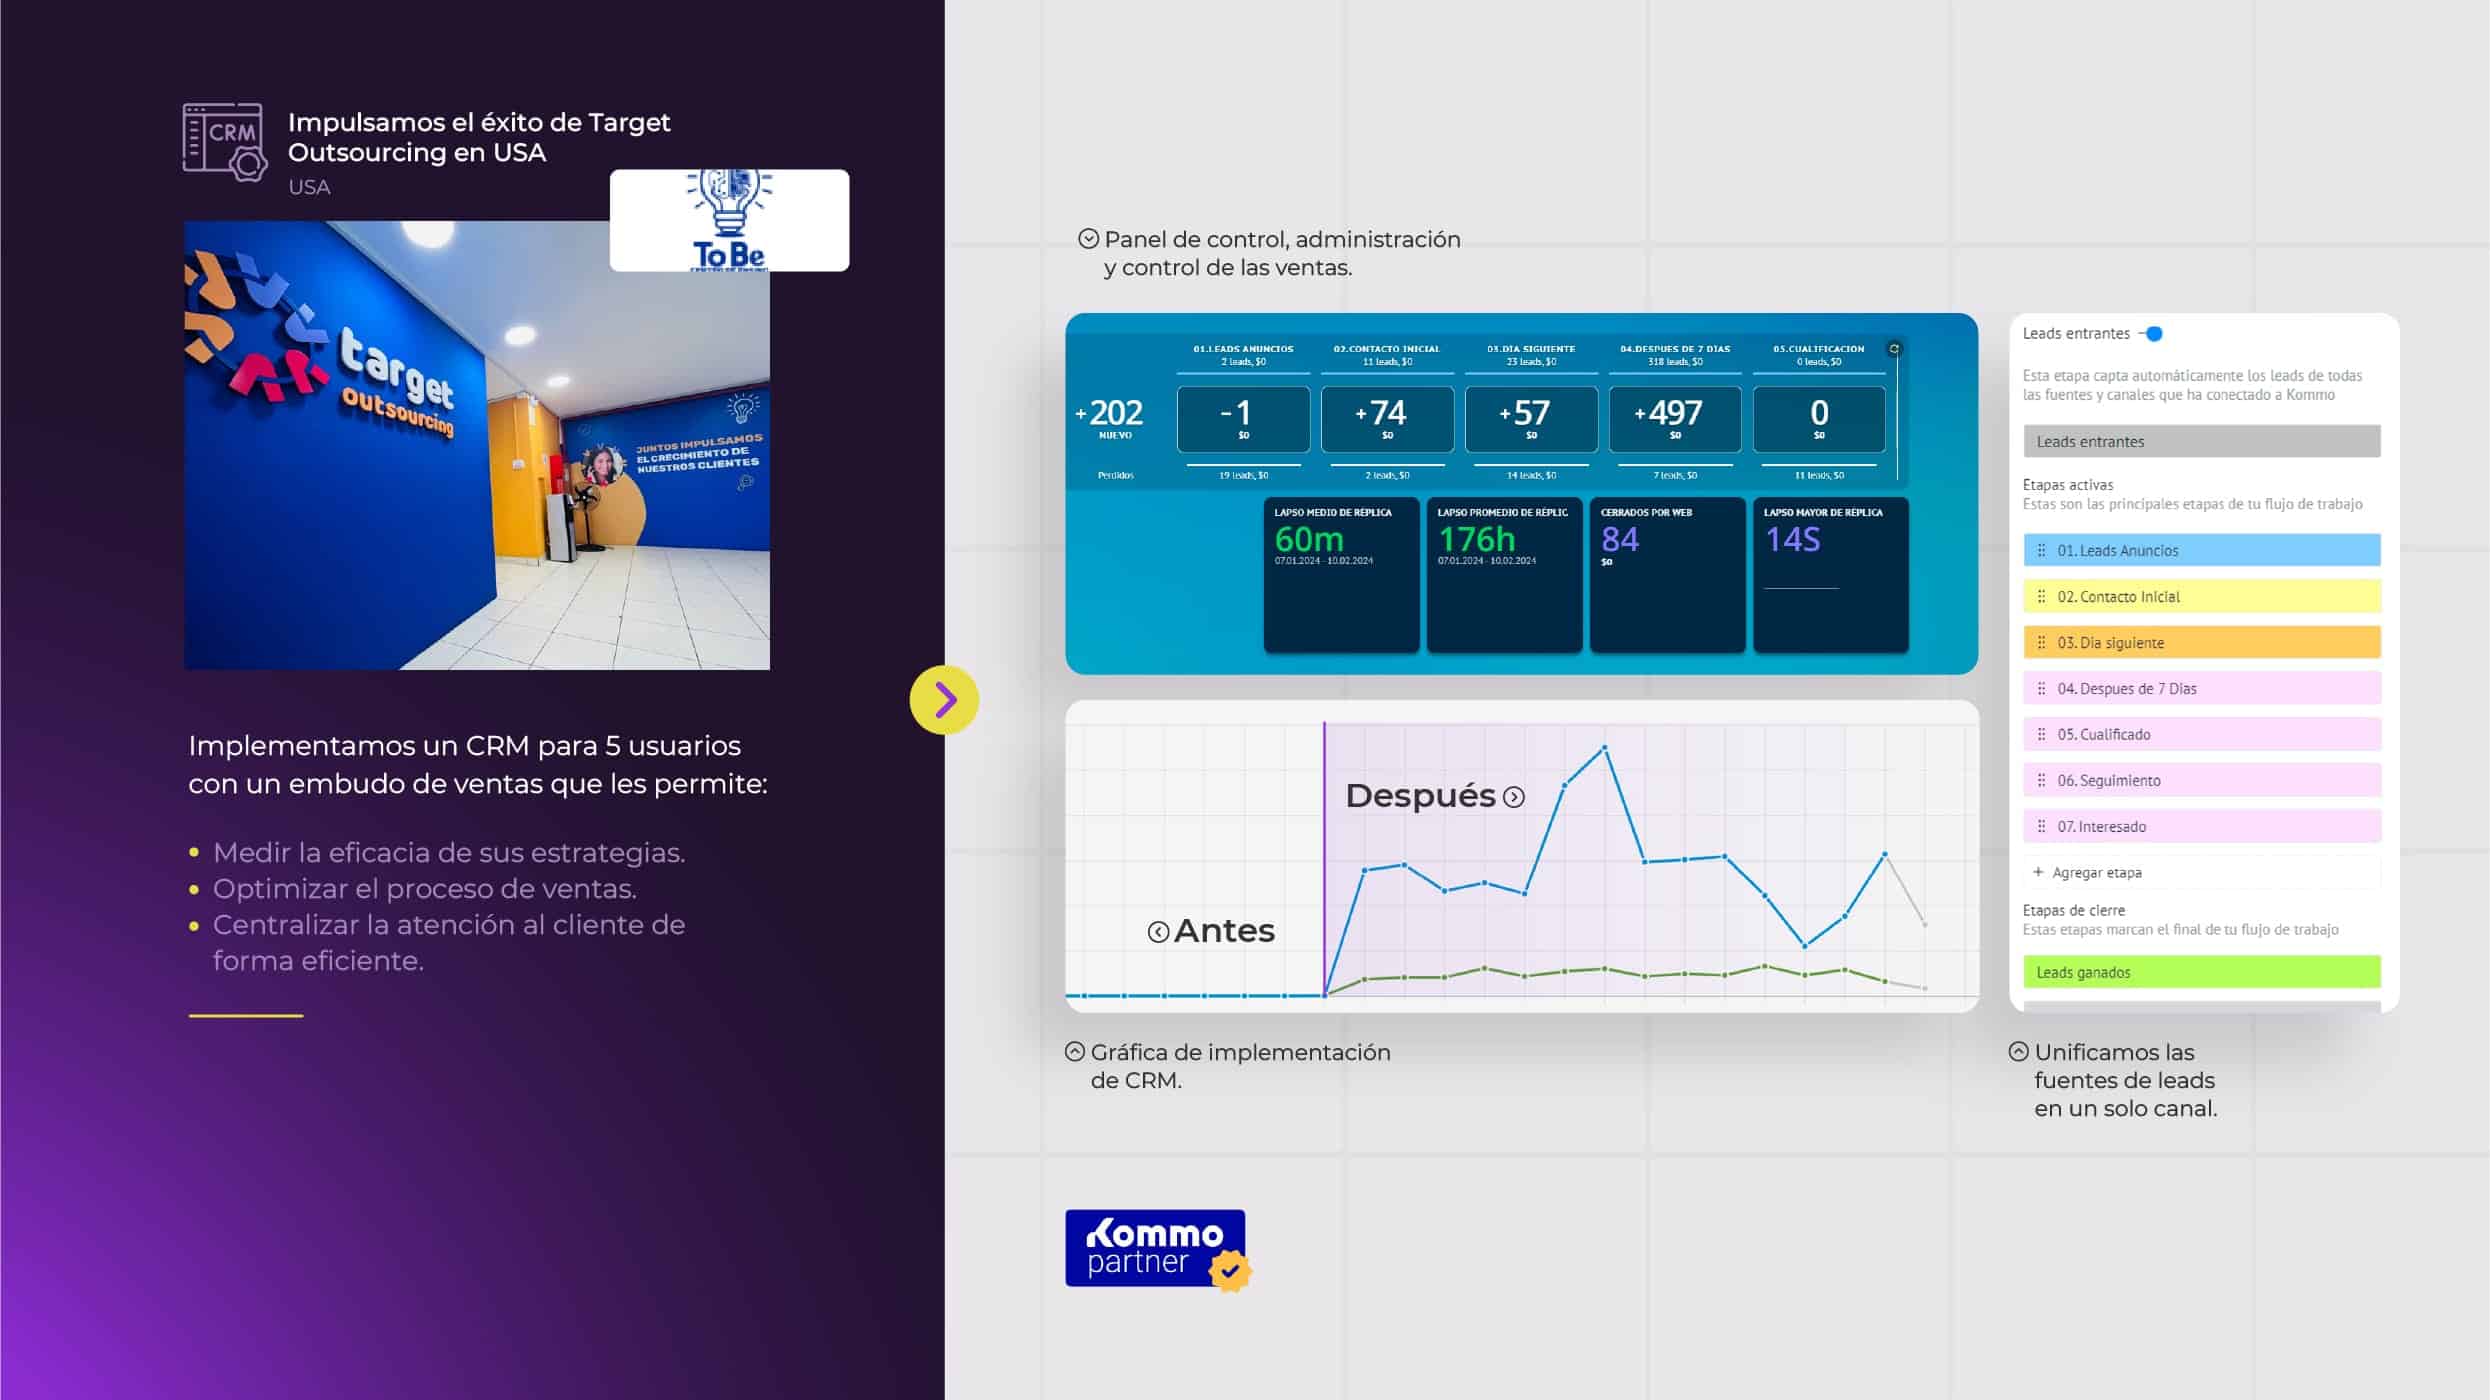Select the 02. Contacto Inicial stage

[x=2201, y=596]
